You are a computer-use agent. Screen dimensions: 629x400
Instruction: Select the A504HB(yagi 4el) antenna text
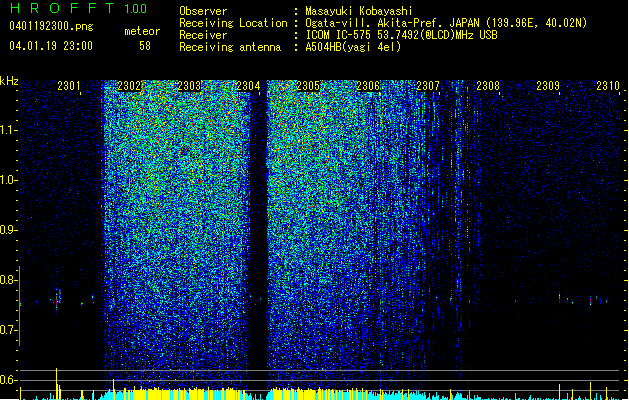[353, 47]
